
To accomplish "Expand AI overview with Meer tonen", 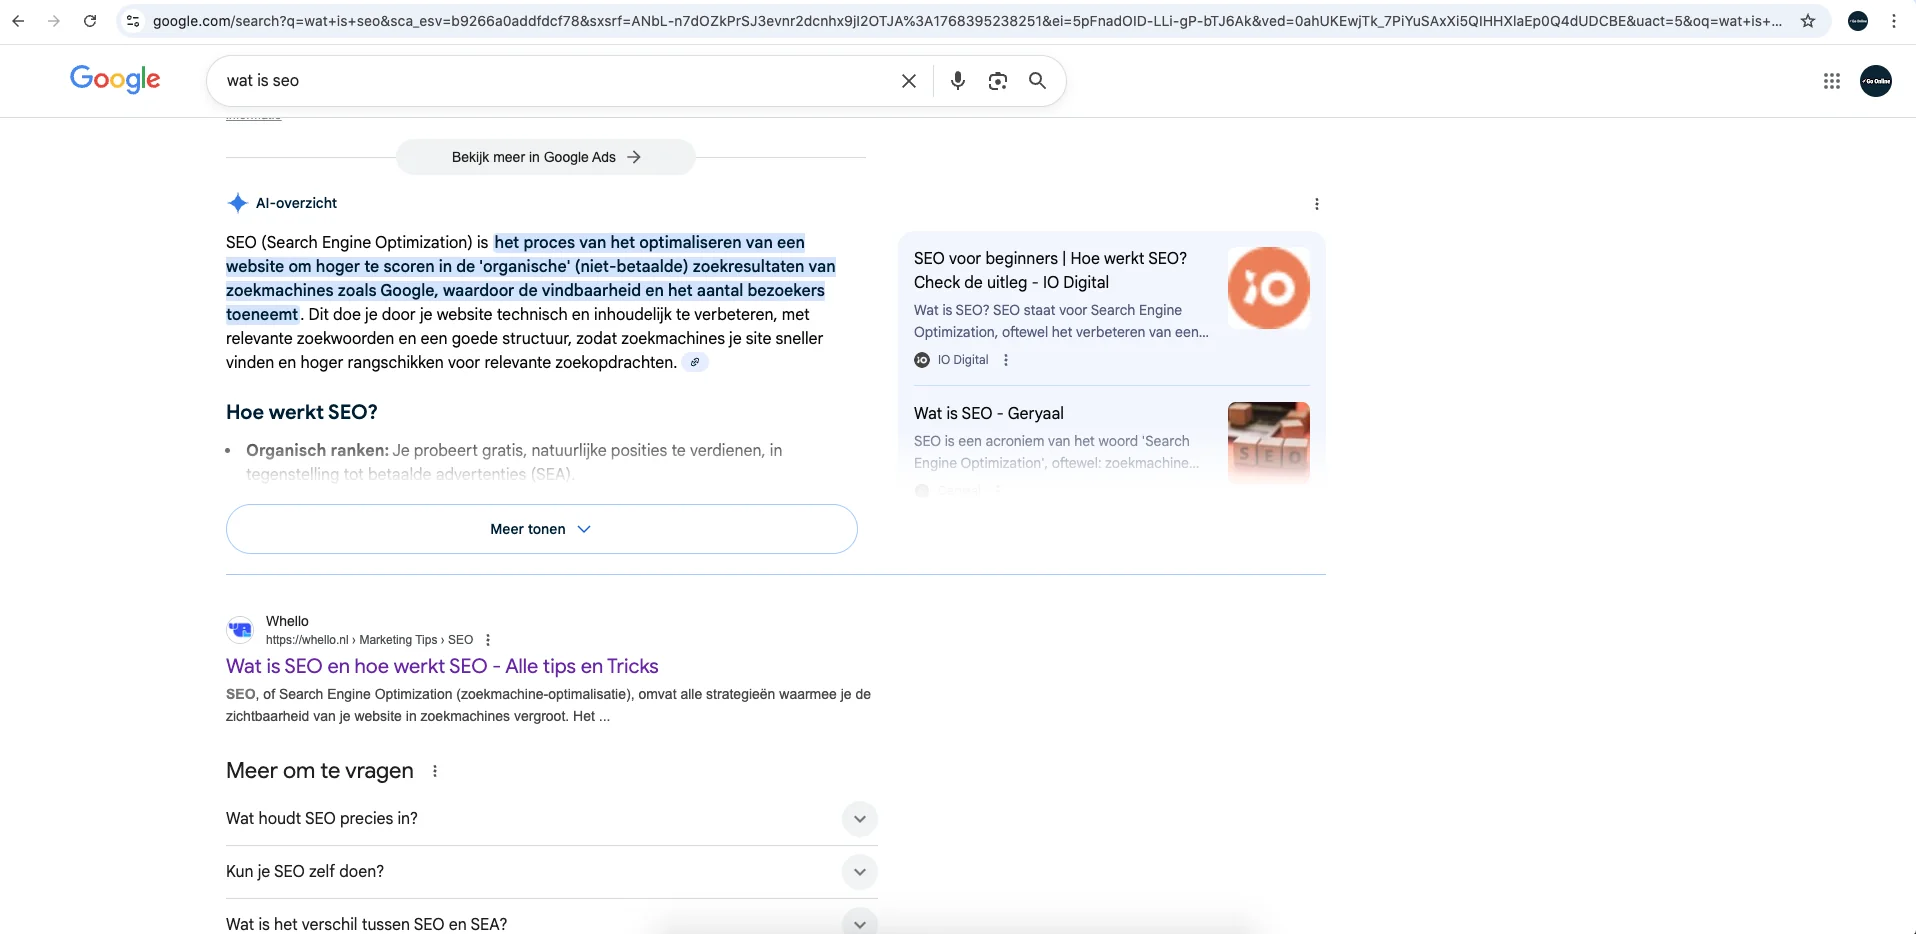I will tap(541, 529).
